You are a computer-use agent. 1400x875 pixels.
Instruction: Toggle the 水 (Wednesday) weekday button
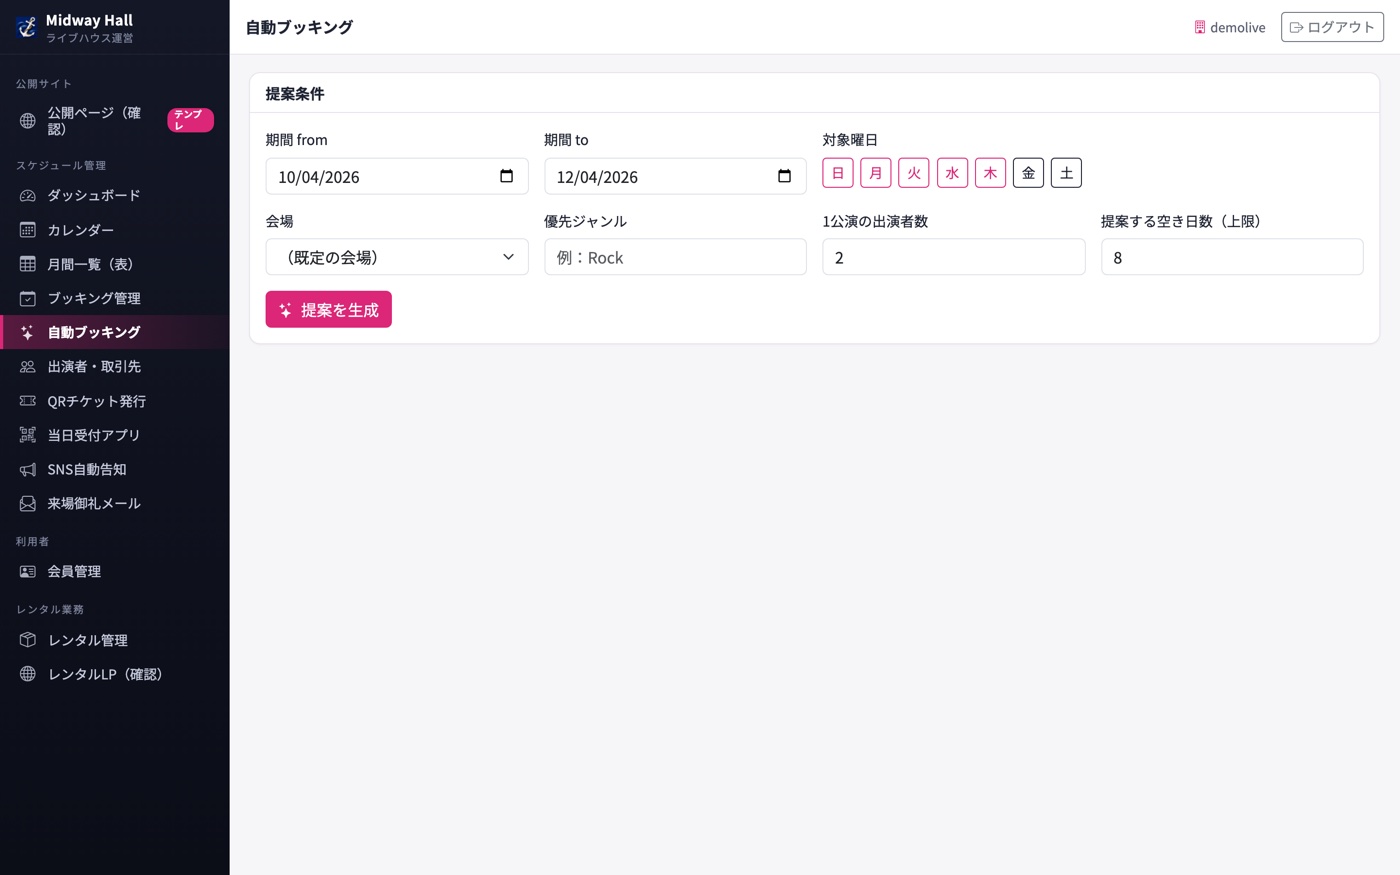tap(952, 173)
